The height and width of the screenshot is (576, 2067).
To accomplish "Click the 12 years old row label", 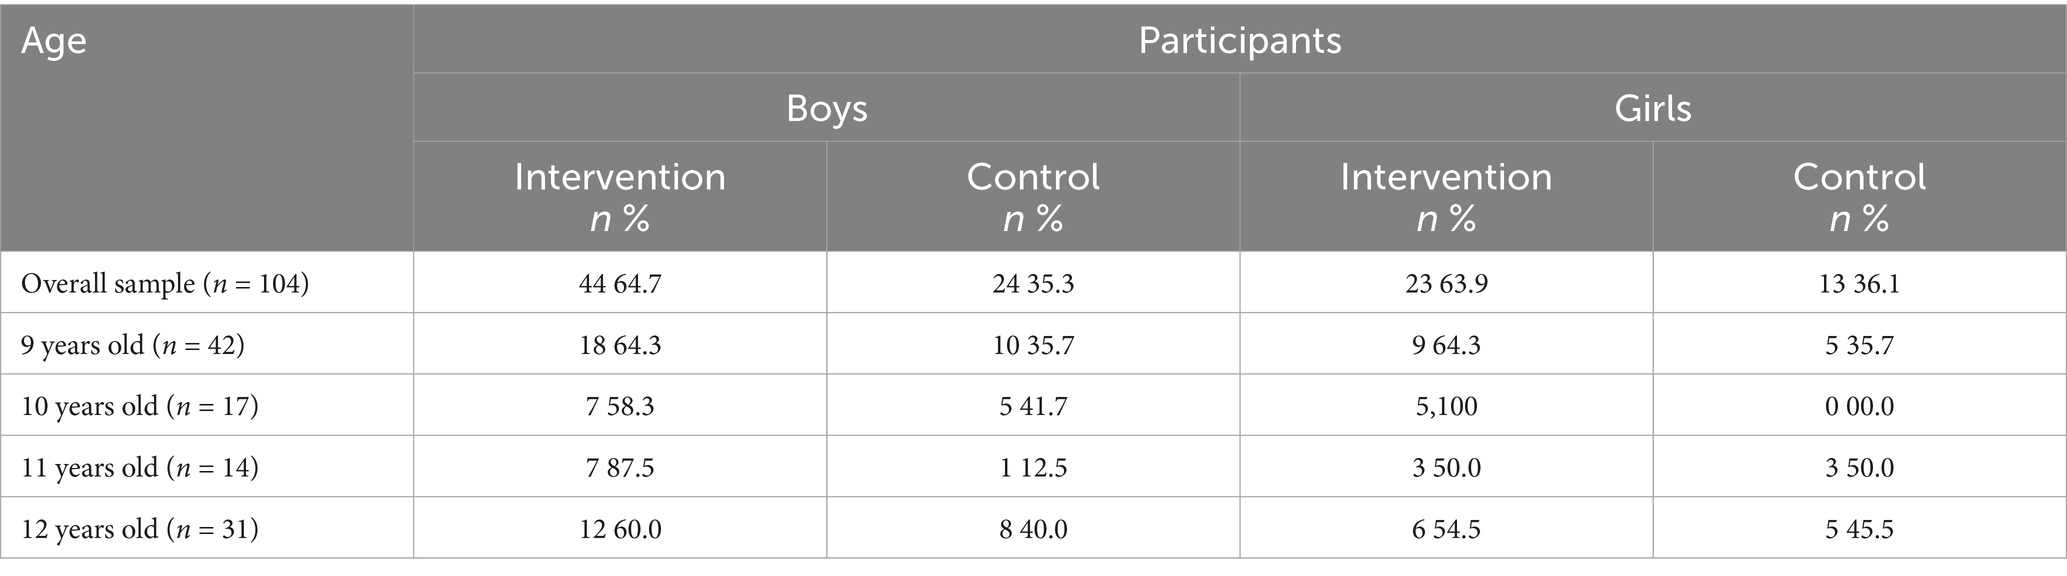I will click(x=139, y=528).
